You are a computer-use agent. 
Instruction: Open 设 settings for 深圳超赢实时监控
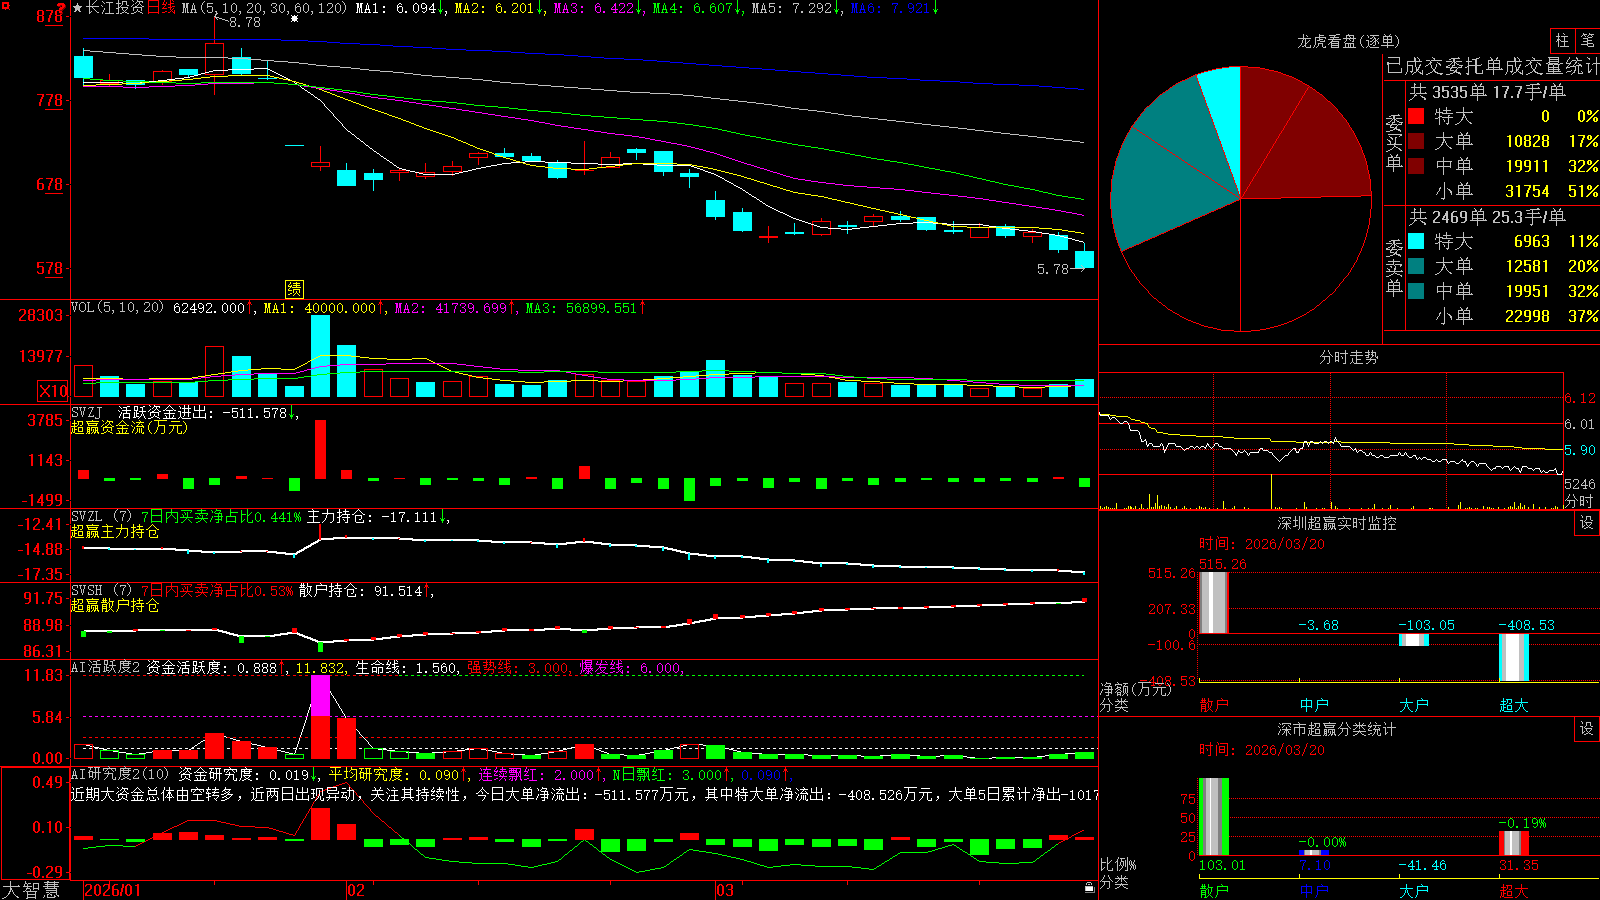coord(1587,523)
